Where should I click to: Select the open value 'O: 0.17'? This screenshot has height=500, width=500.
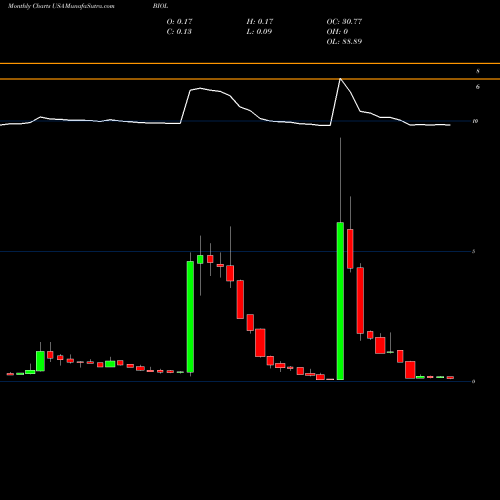click(179, 21)
